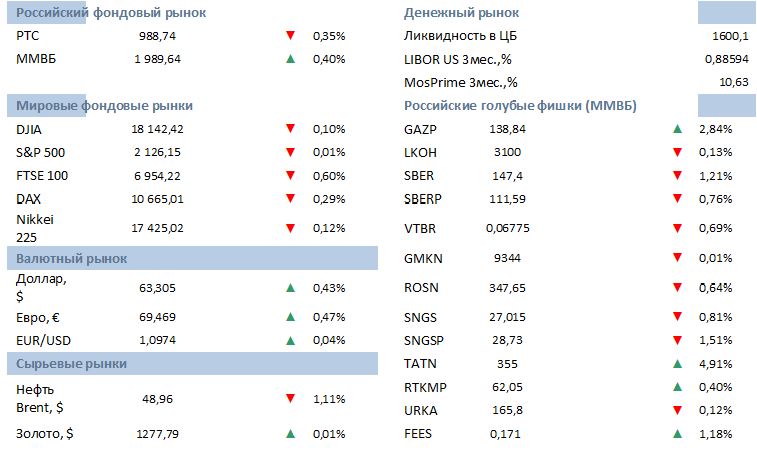The height and width of the screenshot is (455, 757).
Task: Select the green up arrow for FEES
Action: coord(677,434)
